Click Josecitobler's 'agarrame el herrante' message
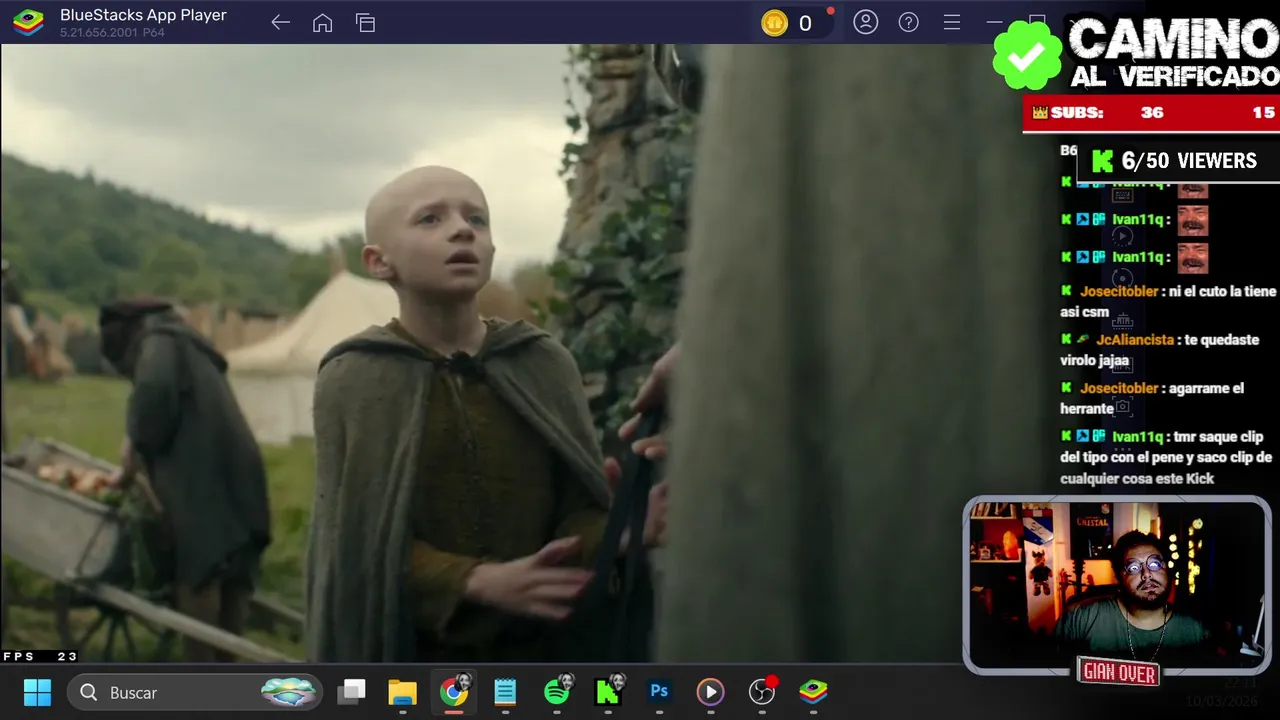 point(1153,398)
